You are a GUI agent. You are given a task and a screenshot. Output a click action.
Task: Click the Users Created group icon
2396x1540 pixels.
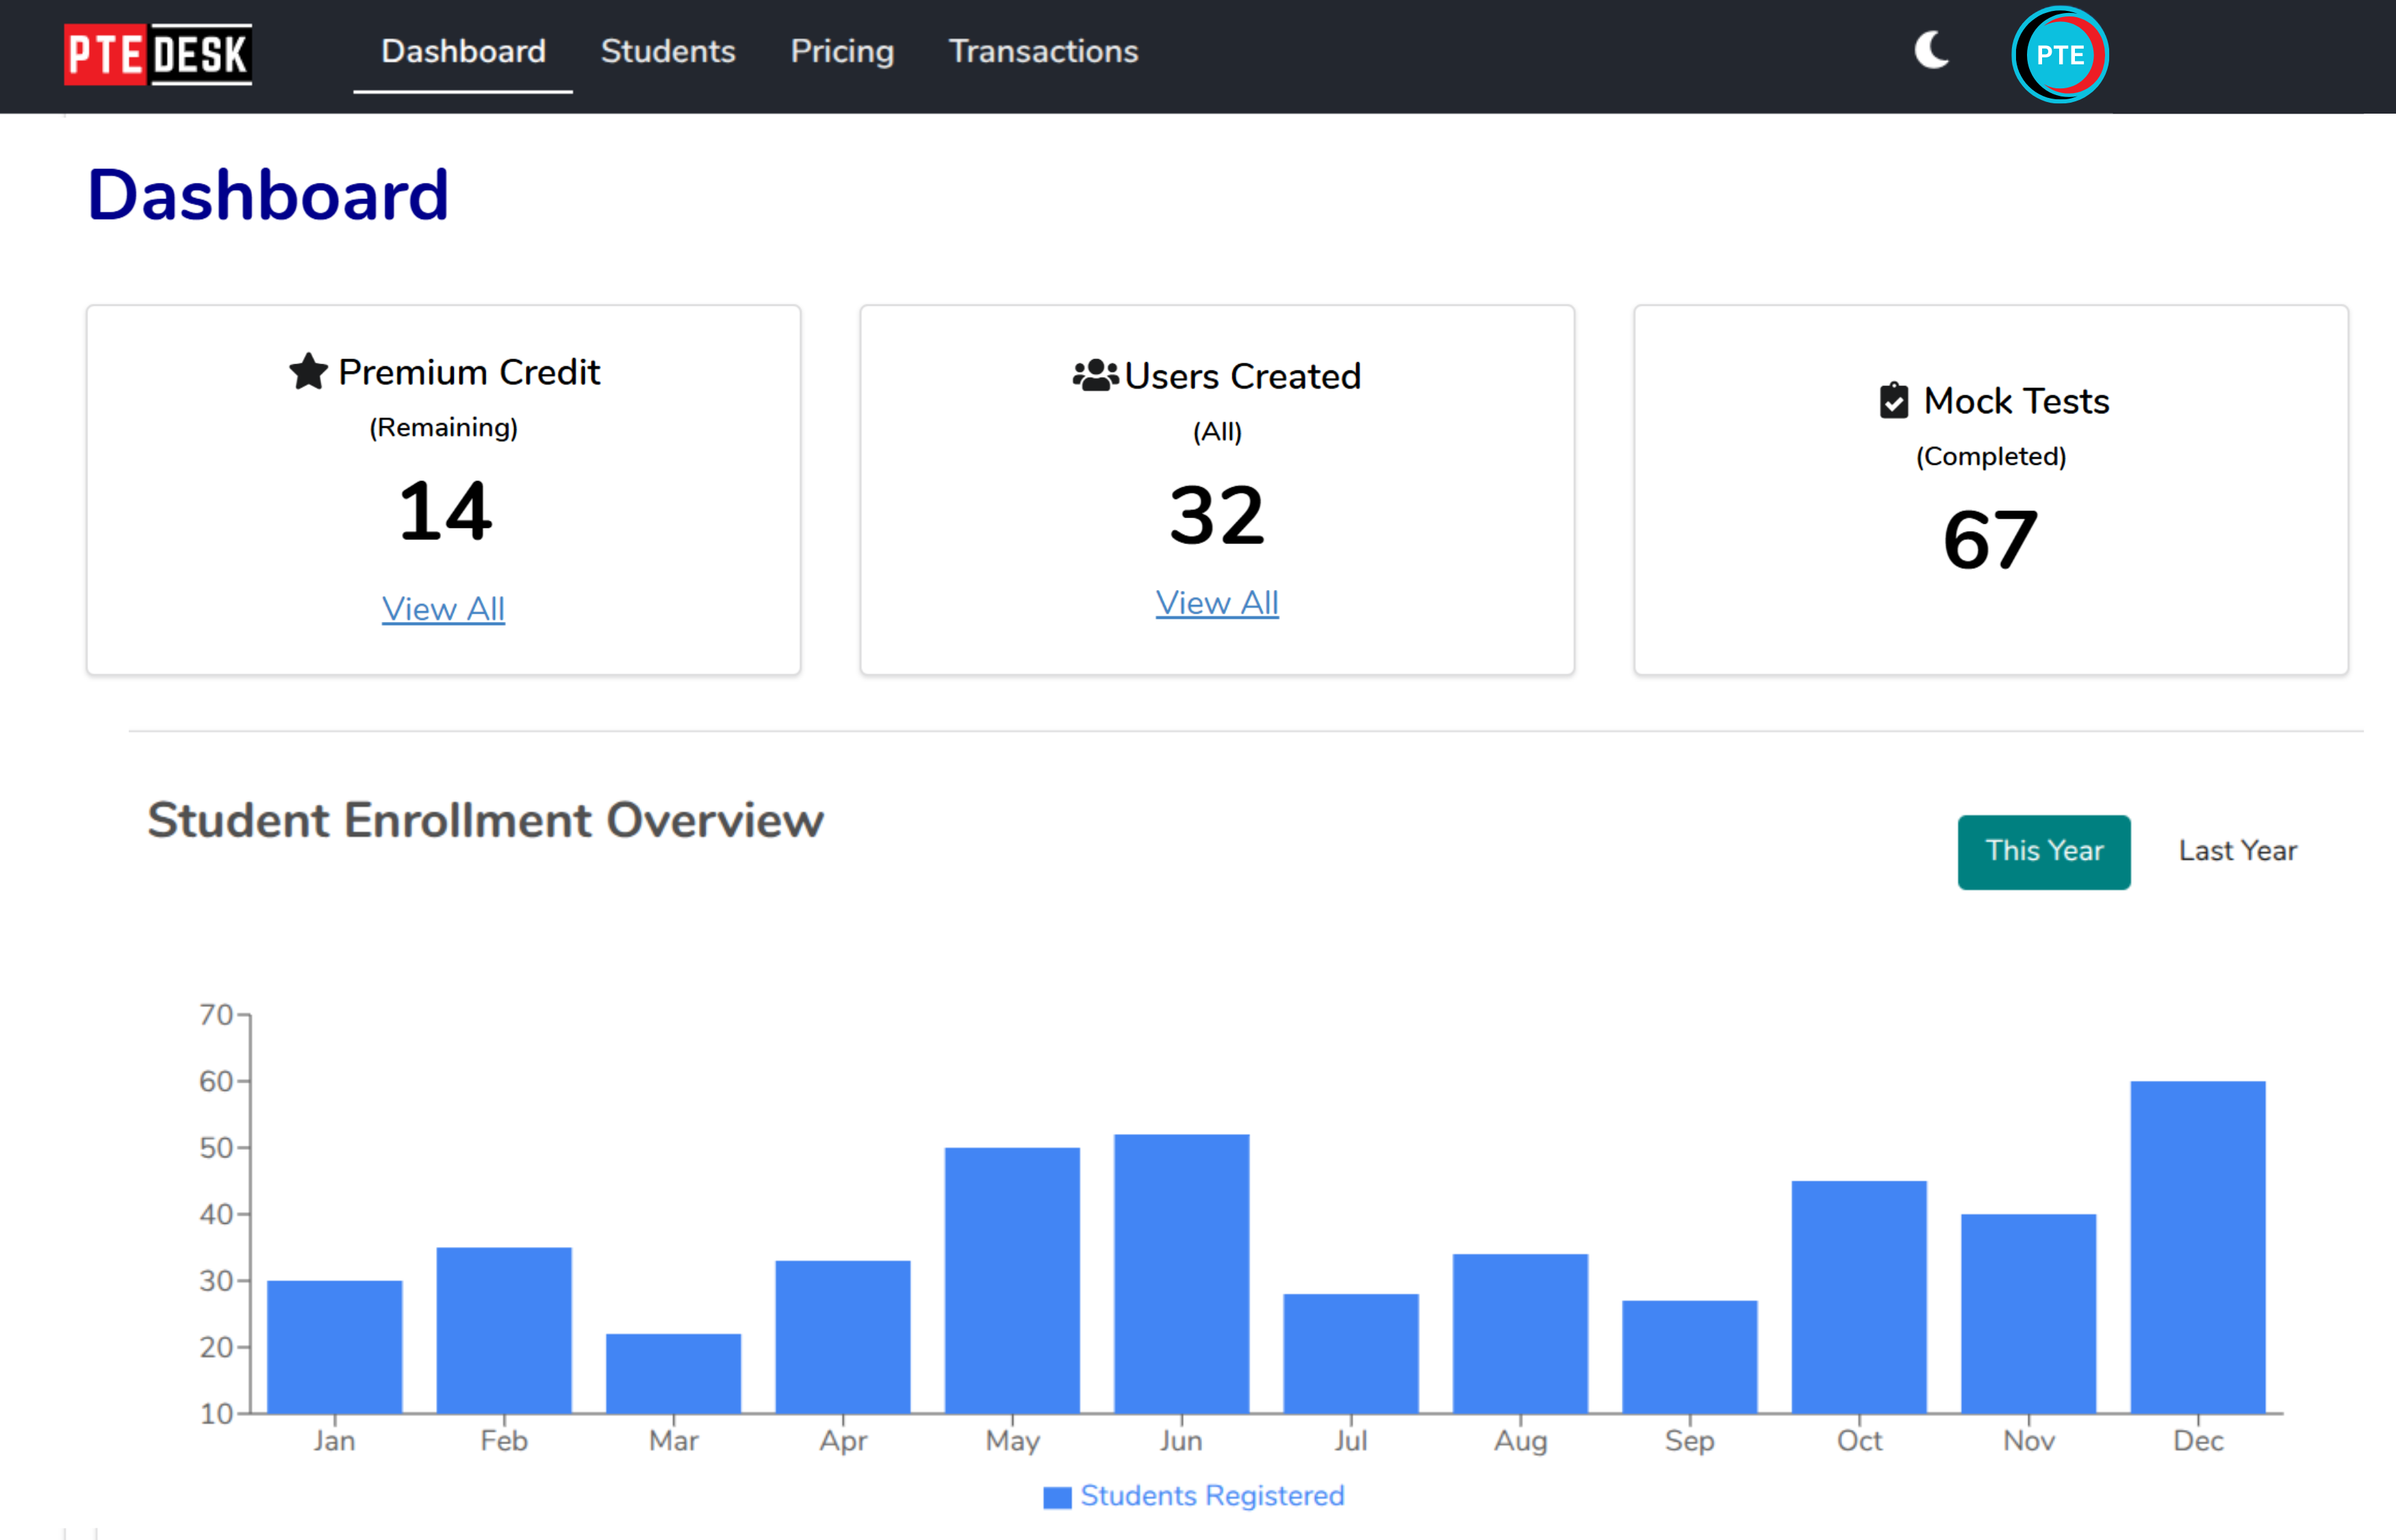1094,376
